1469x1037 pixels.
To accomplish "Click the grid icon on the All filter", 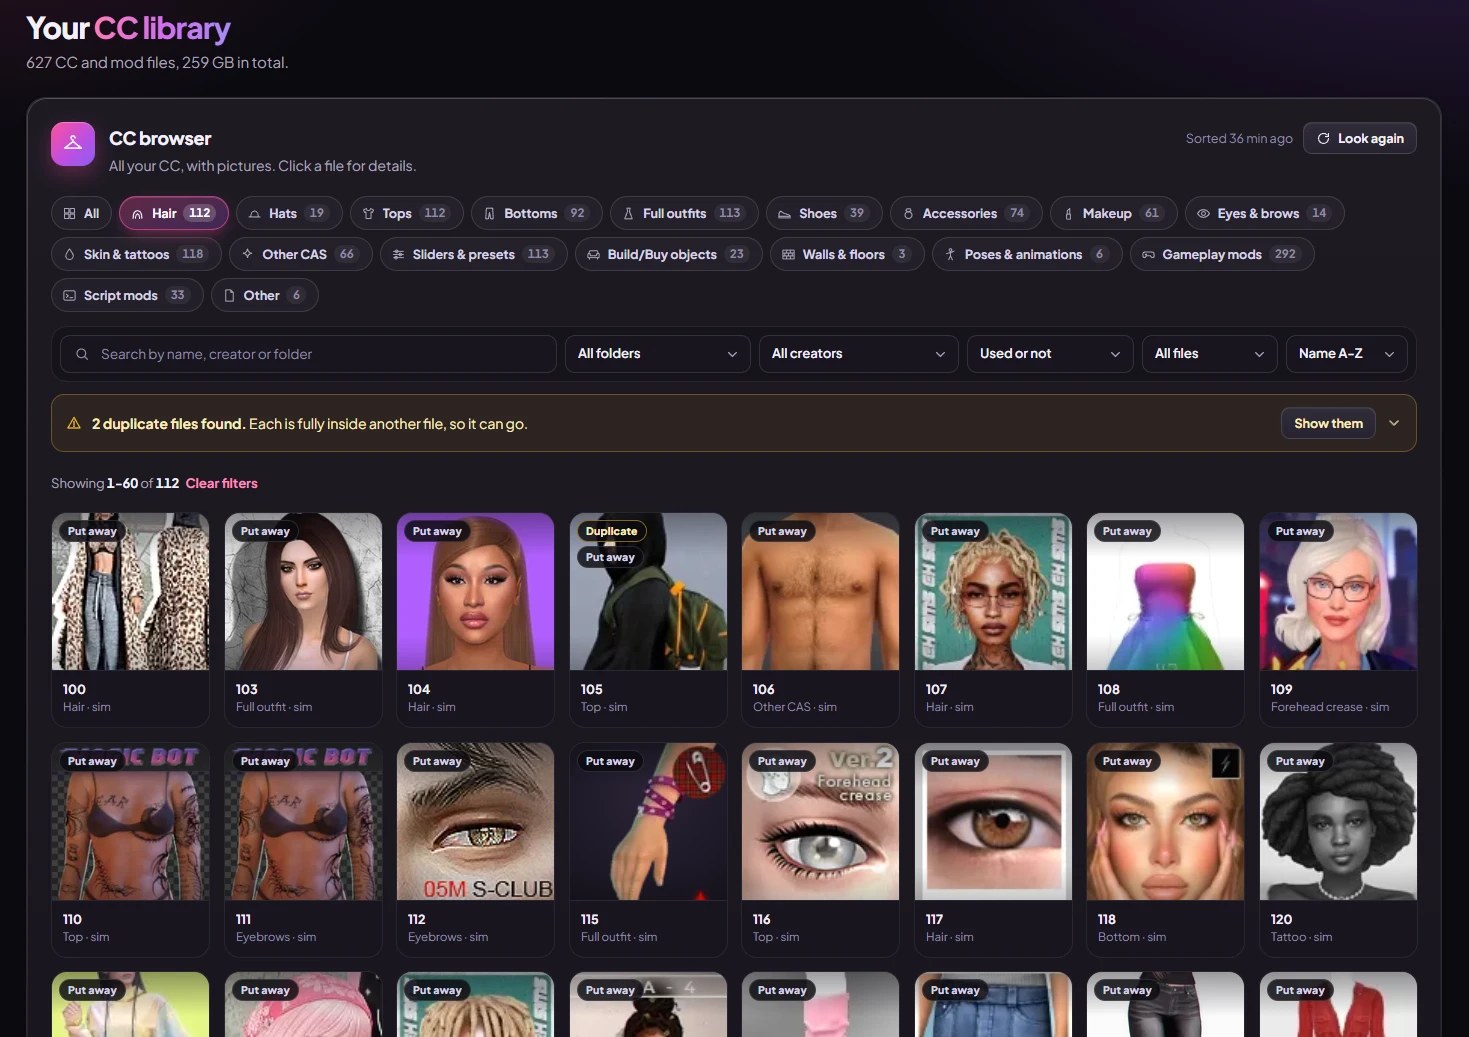I will [x=69, y=214].
